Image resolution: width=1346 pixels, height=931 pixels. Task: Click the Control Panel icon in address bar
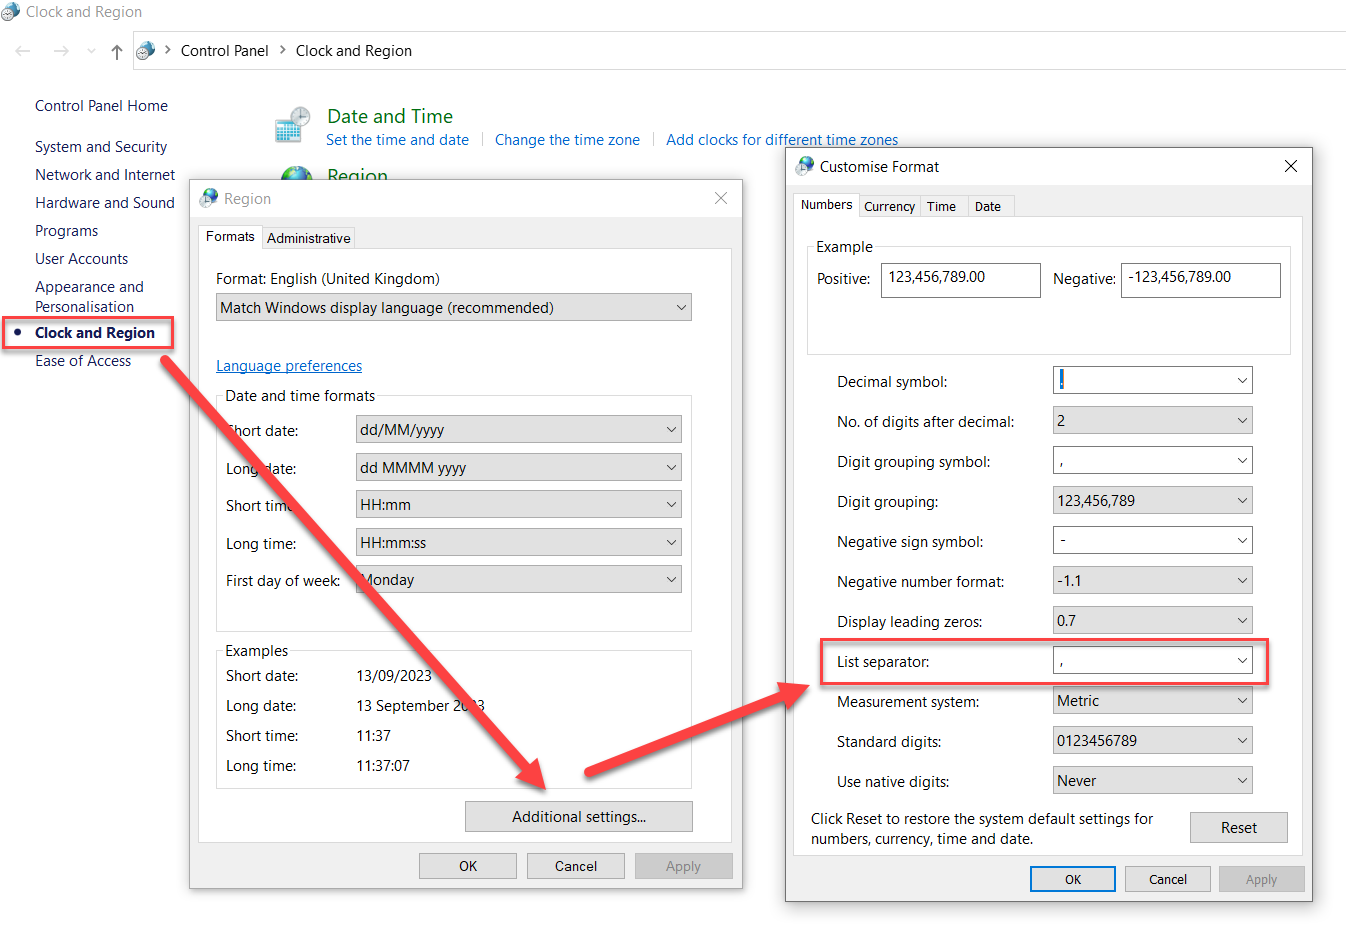point(146,51)
